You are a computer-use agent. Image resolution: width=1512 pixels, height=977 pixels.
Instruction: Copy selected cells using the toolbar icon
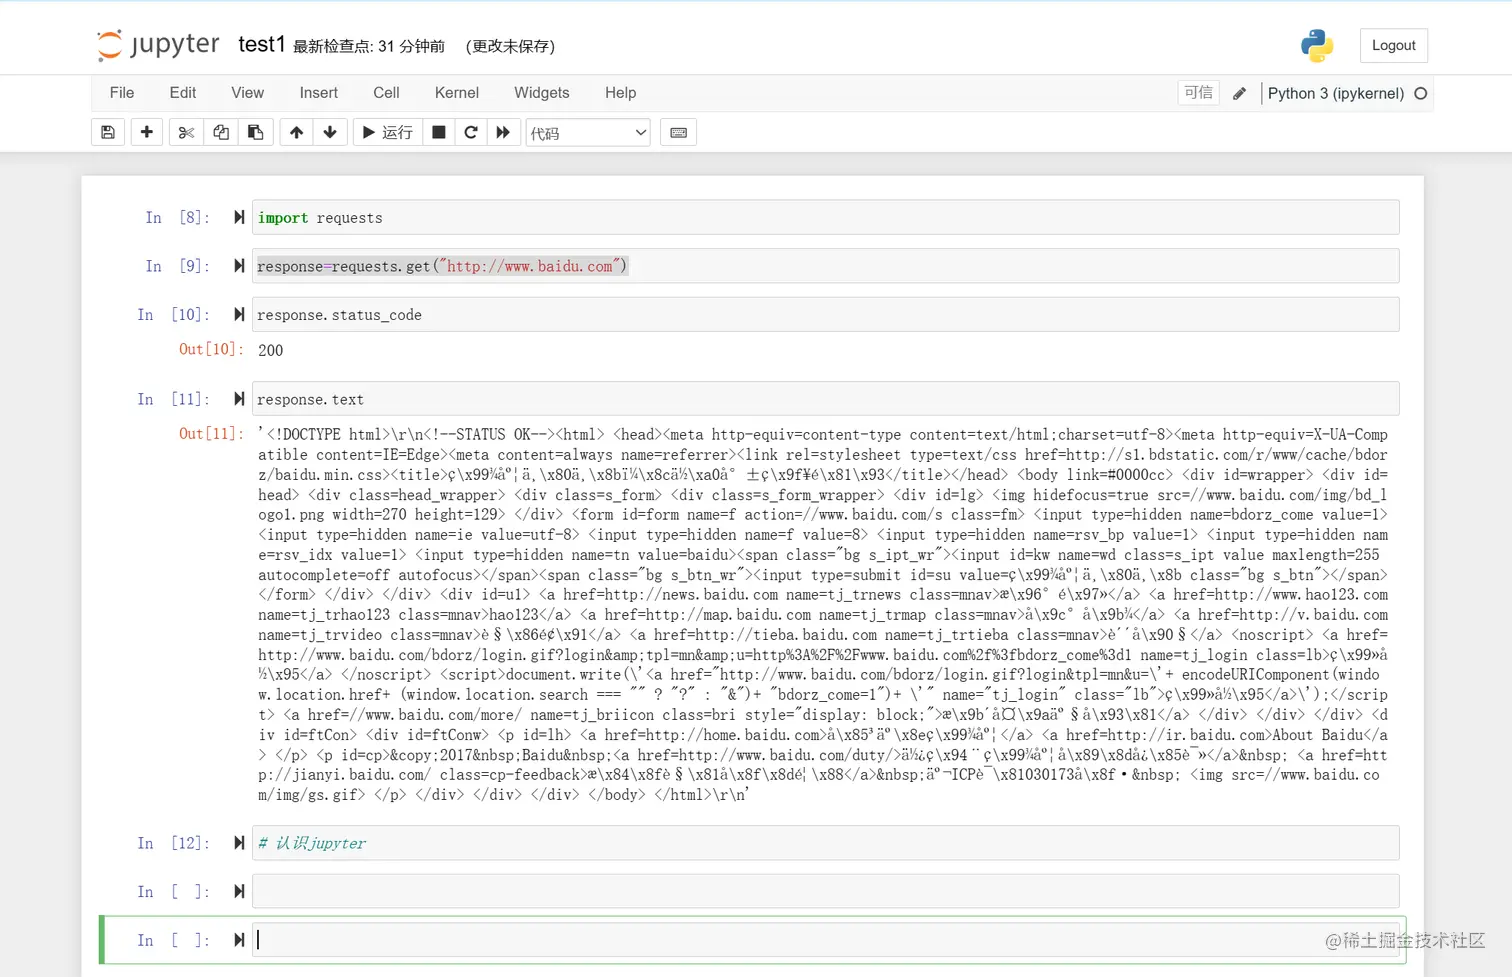[221, 132]
